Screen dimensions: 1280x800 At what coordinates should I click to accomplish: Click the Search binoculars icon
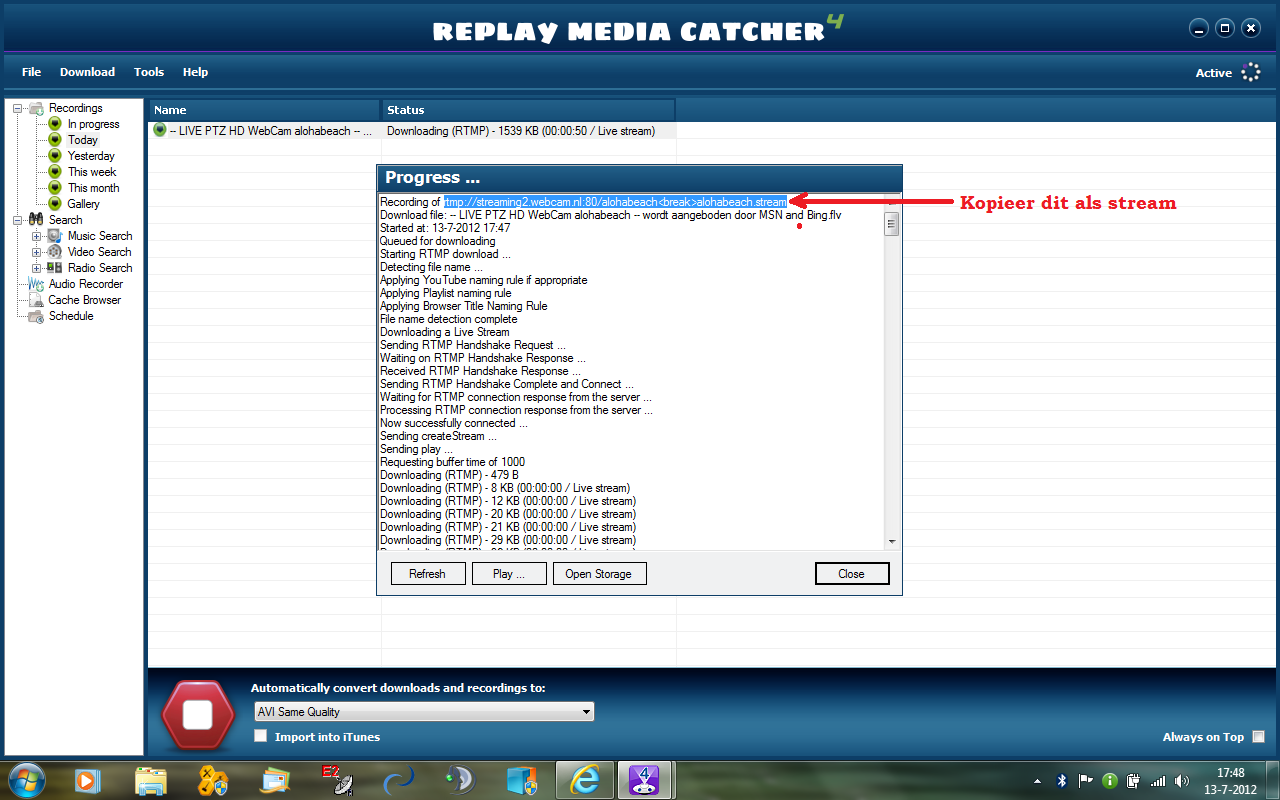tap(36, 220)
